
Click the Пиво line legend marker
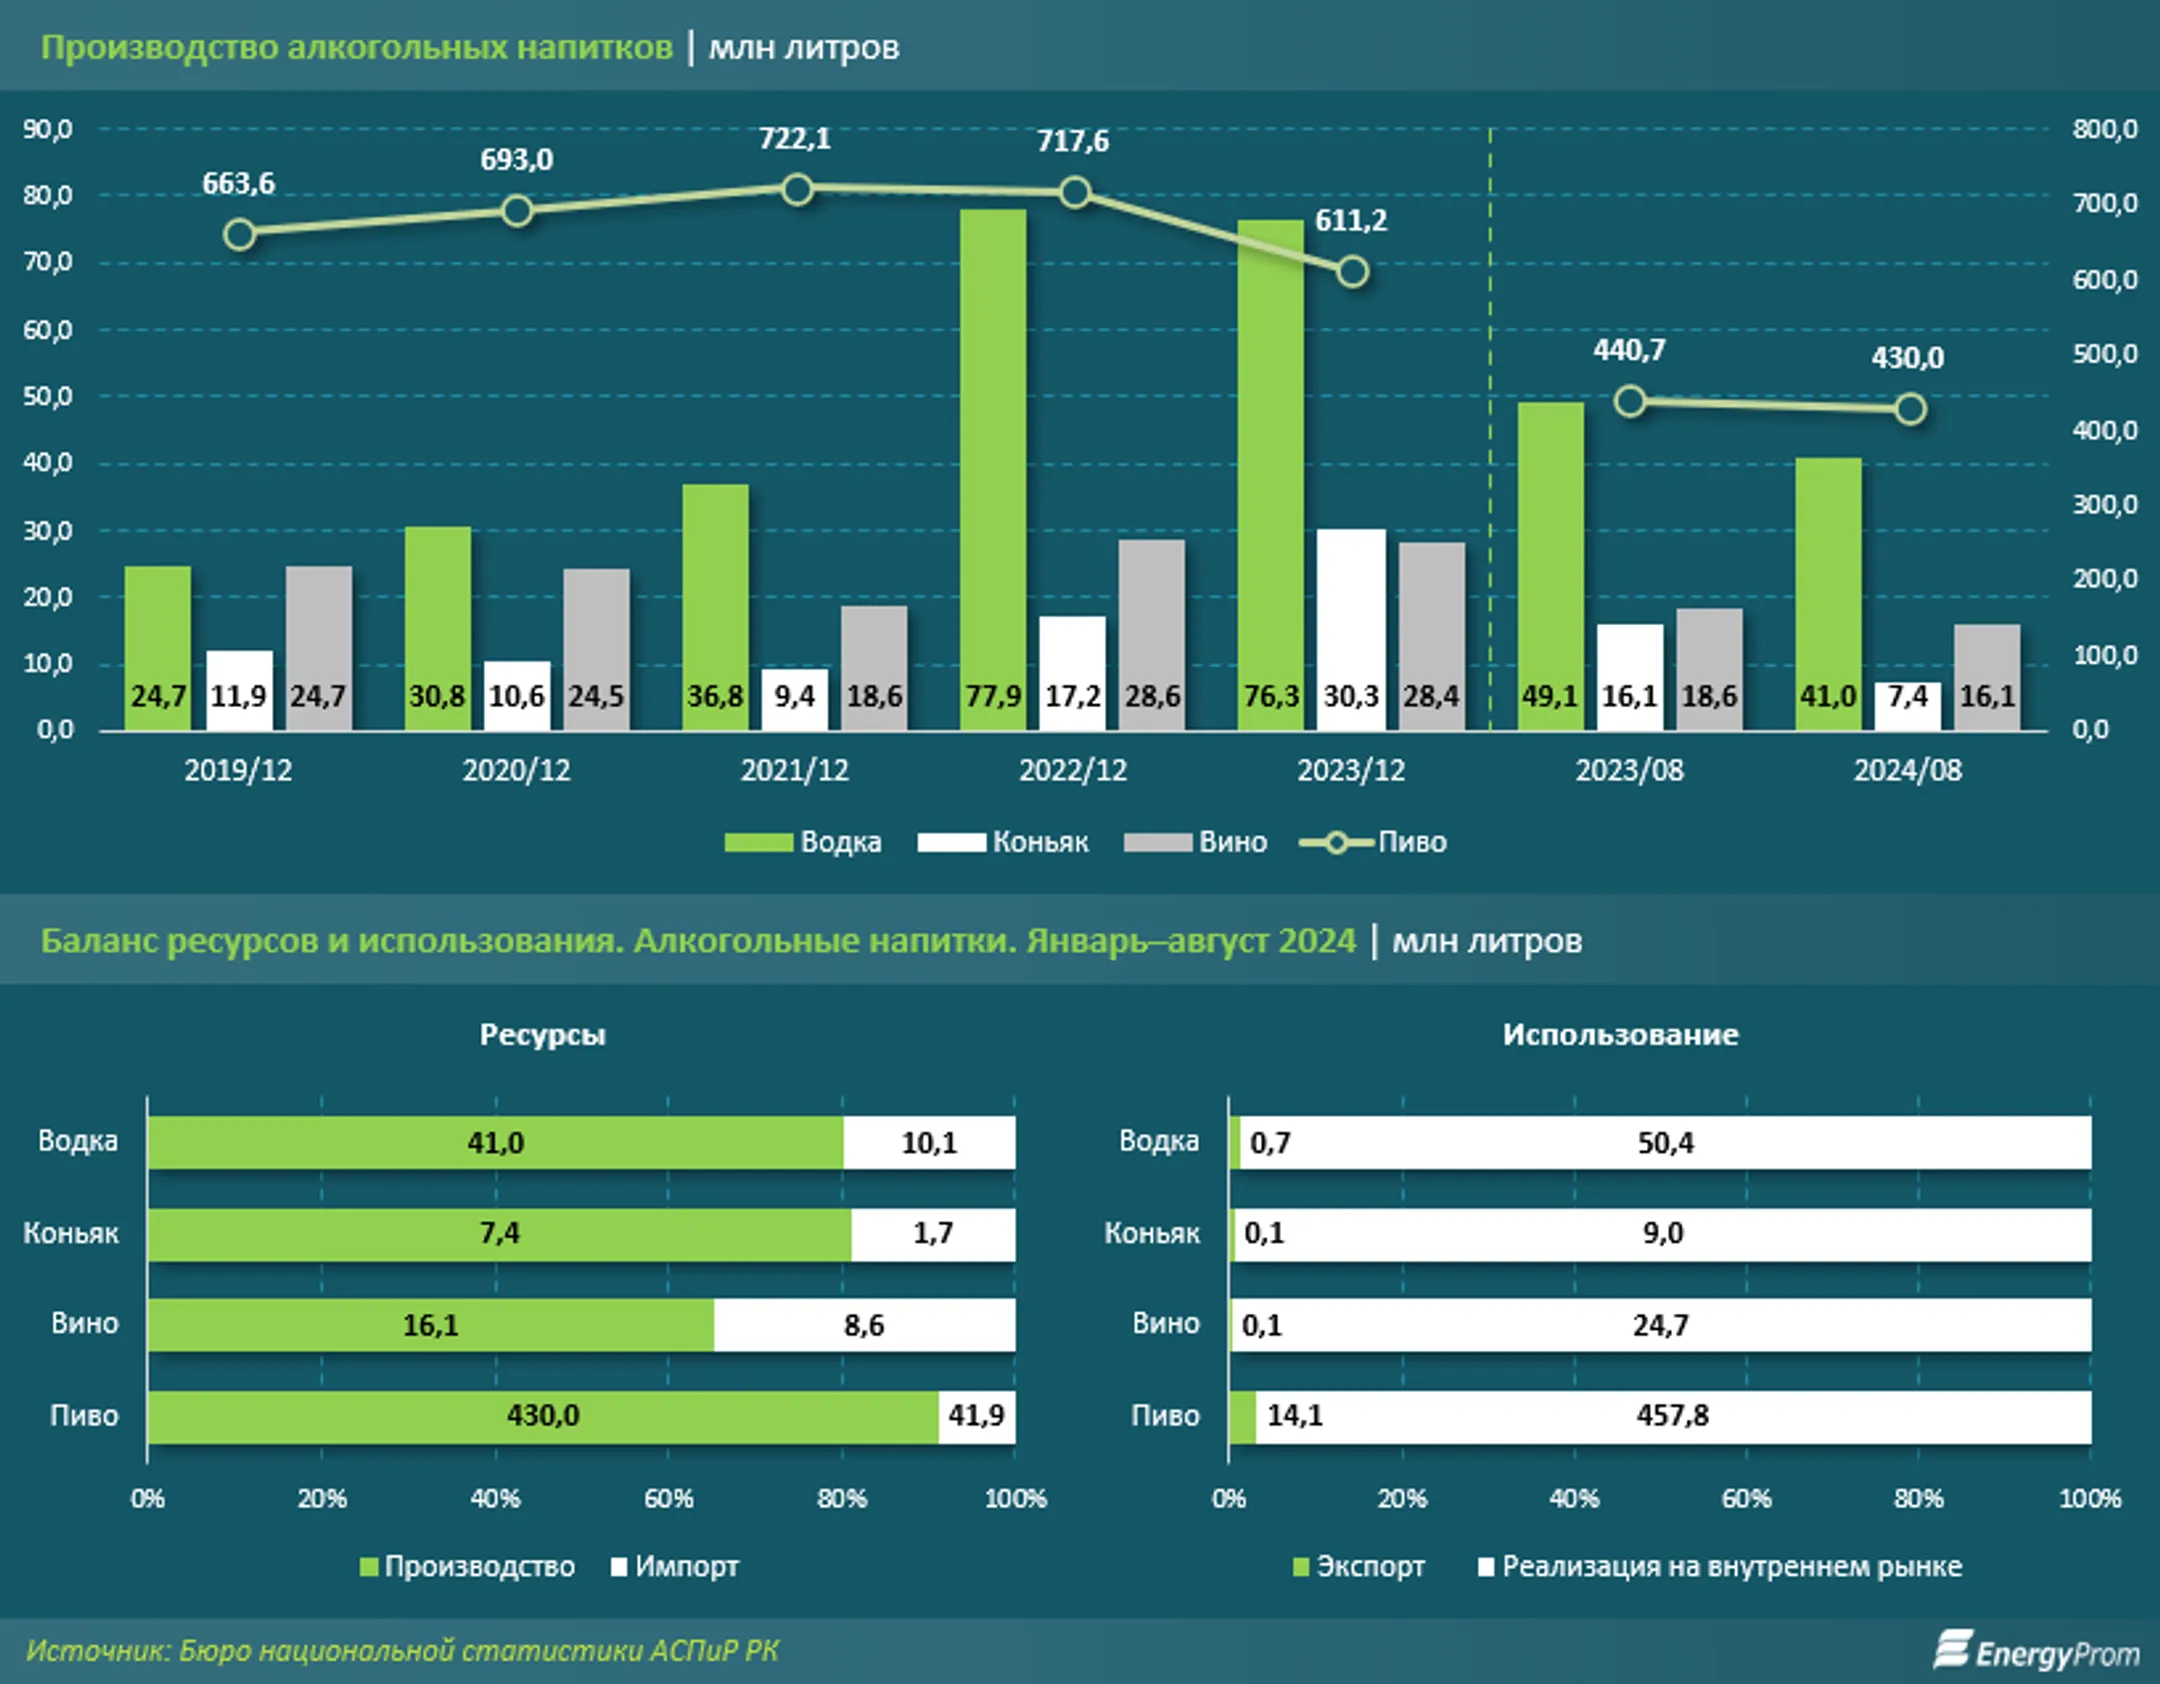click(x=1336, y=842)
